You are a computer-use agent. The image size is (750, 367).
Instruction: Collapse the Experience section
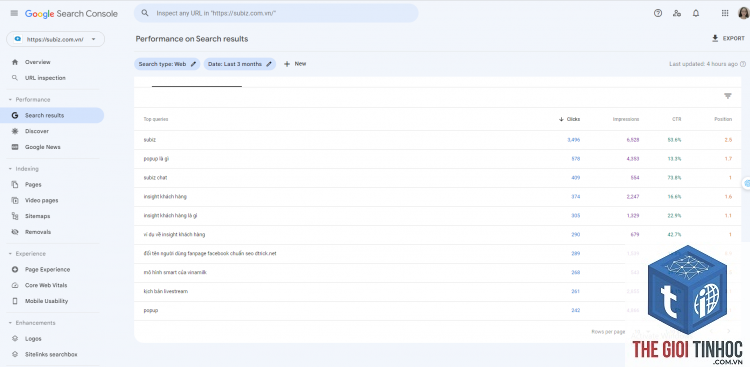(x=27, y=254)
